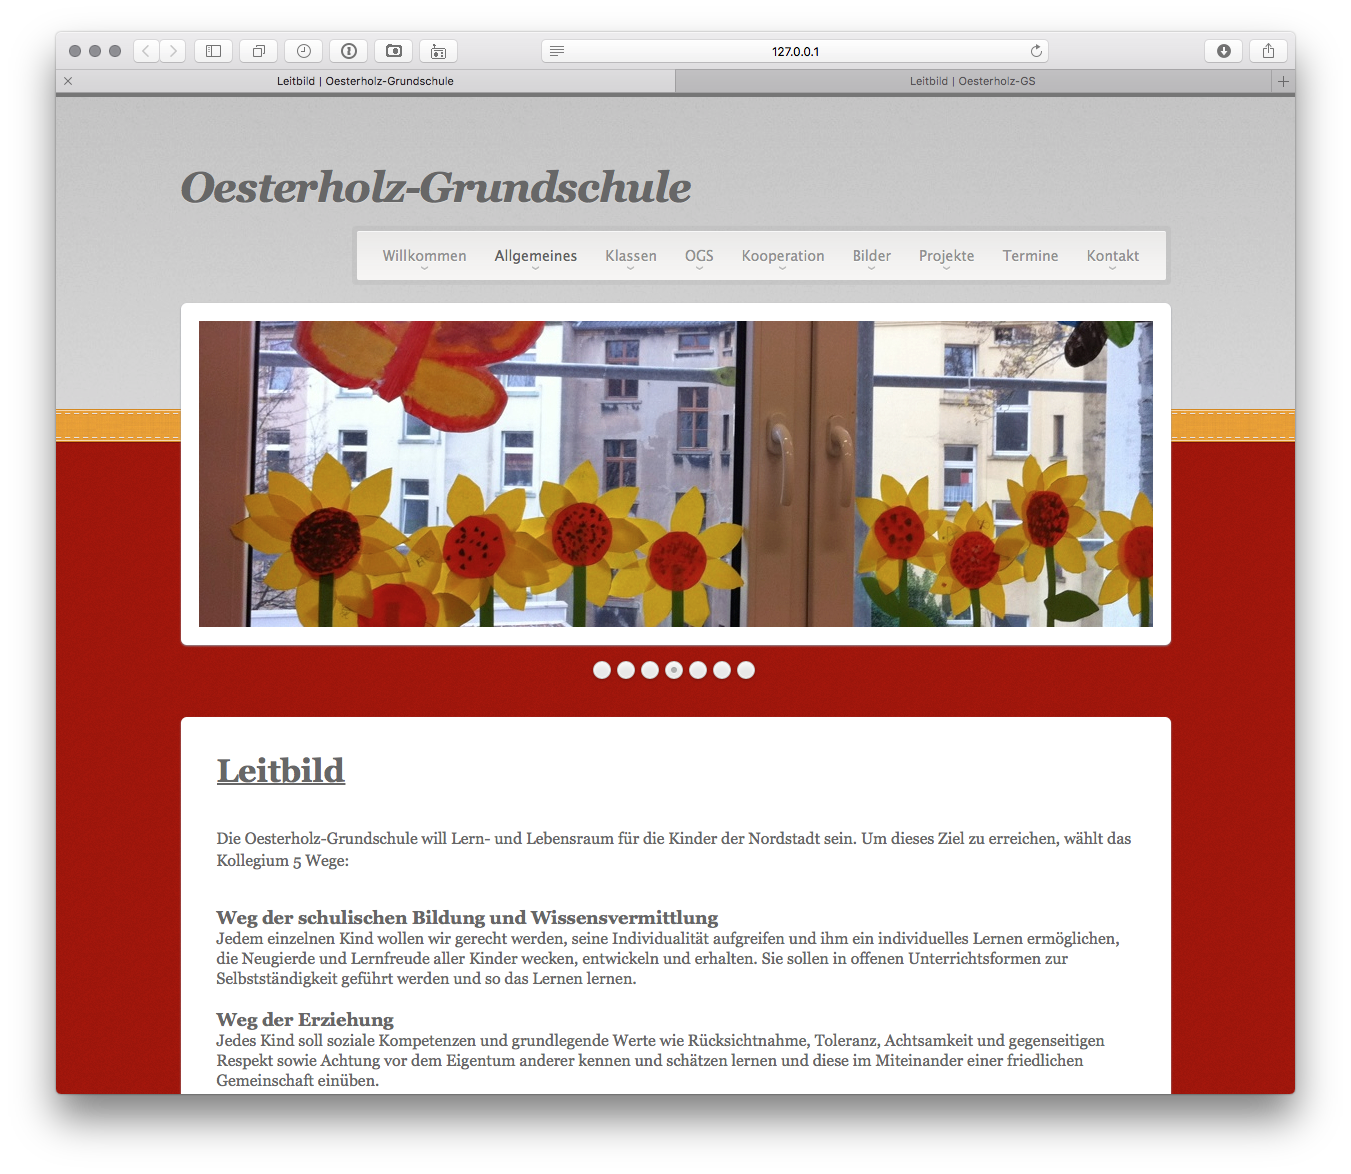Click the paragraph starting 'Die Oesterholz-Grundschule will Lern-'
The image size is (1351, 1174).
[674, 849]
